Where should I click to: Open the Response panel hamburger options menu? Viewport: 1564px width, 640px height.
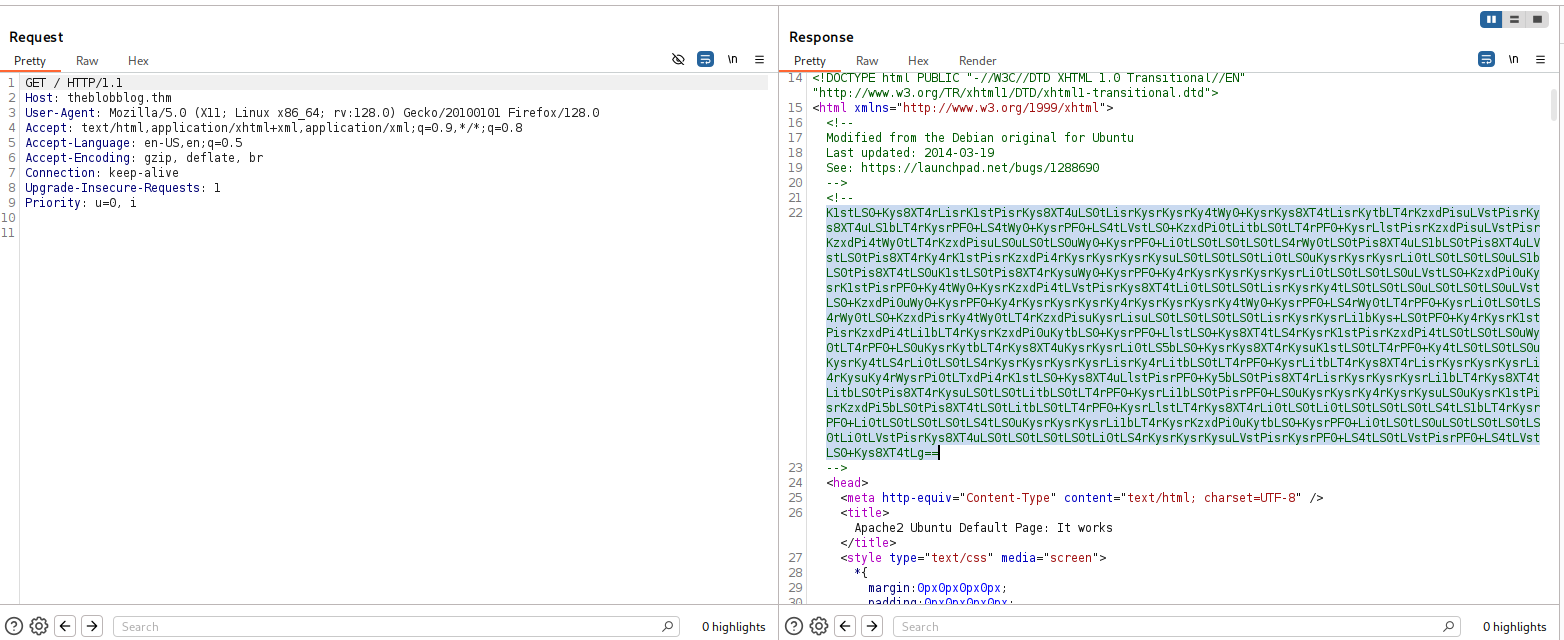tap(1540, 60)
